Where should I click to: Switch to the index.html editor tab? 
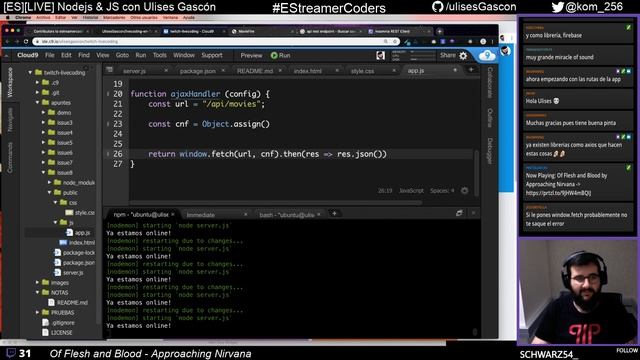pyautogui.click(x=307, y=71)
